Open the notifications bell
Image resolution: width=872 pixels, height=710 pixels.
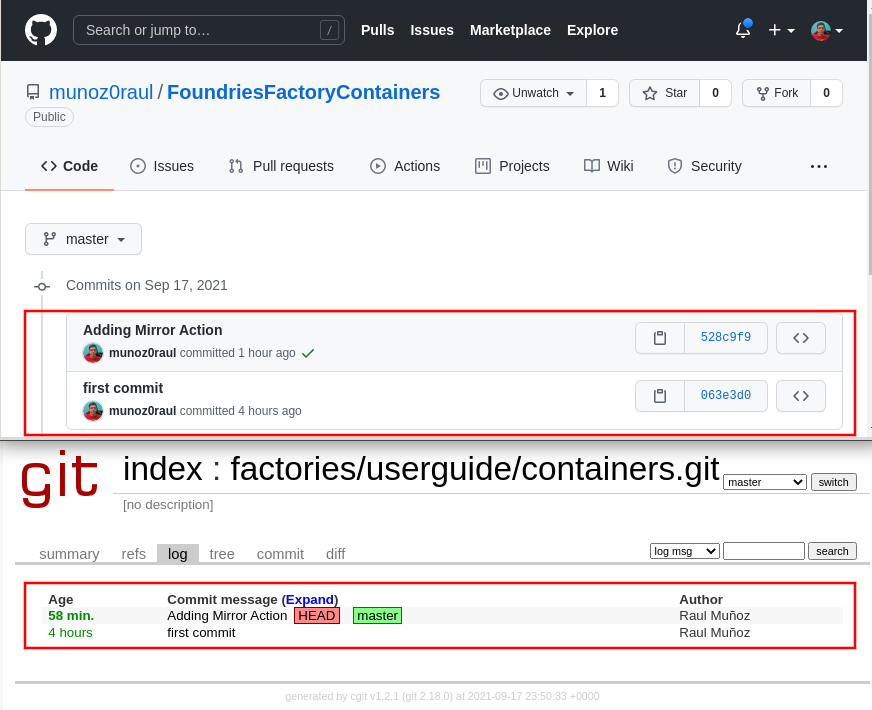(742, 30)
